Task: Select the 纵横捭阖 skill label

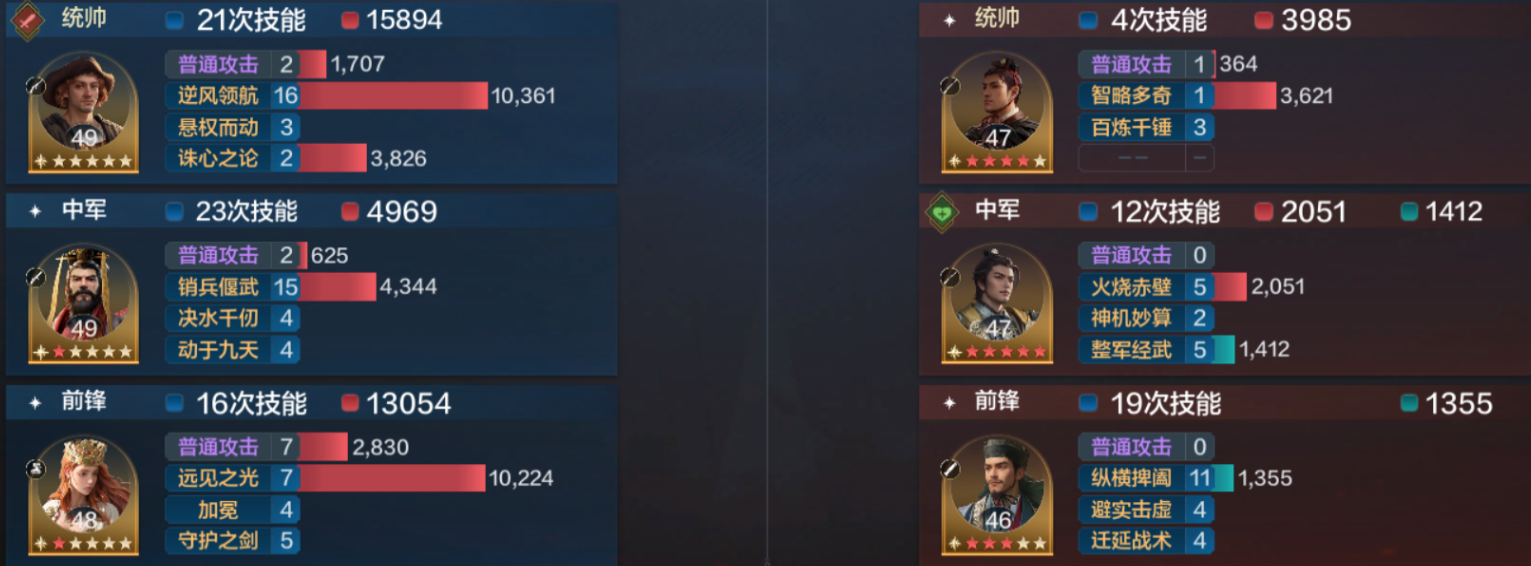Action: [x=1131, y=478]
